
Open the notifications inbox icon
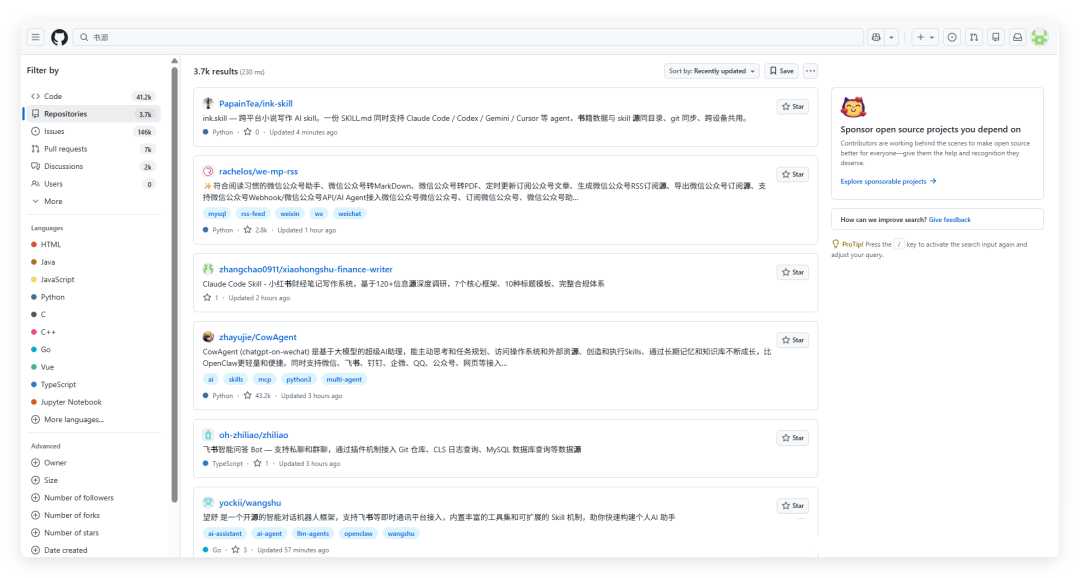click(1017, 37)
